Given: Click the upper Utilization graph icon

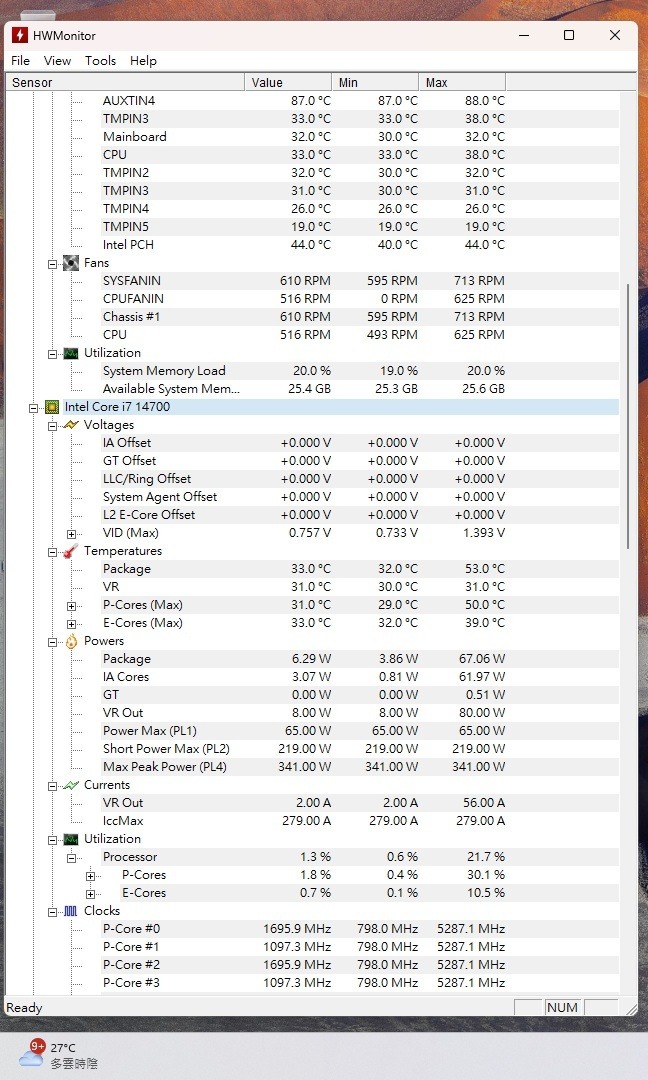Looking at the screenshot, I should pyautogui.click(x=71, y=353).
